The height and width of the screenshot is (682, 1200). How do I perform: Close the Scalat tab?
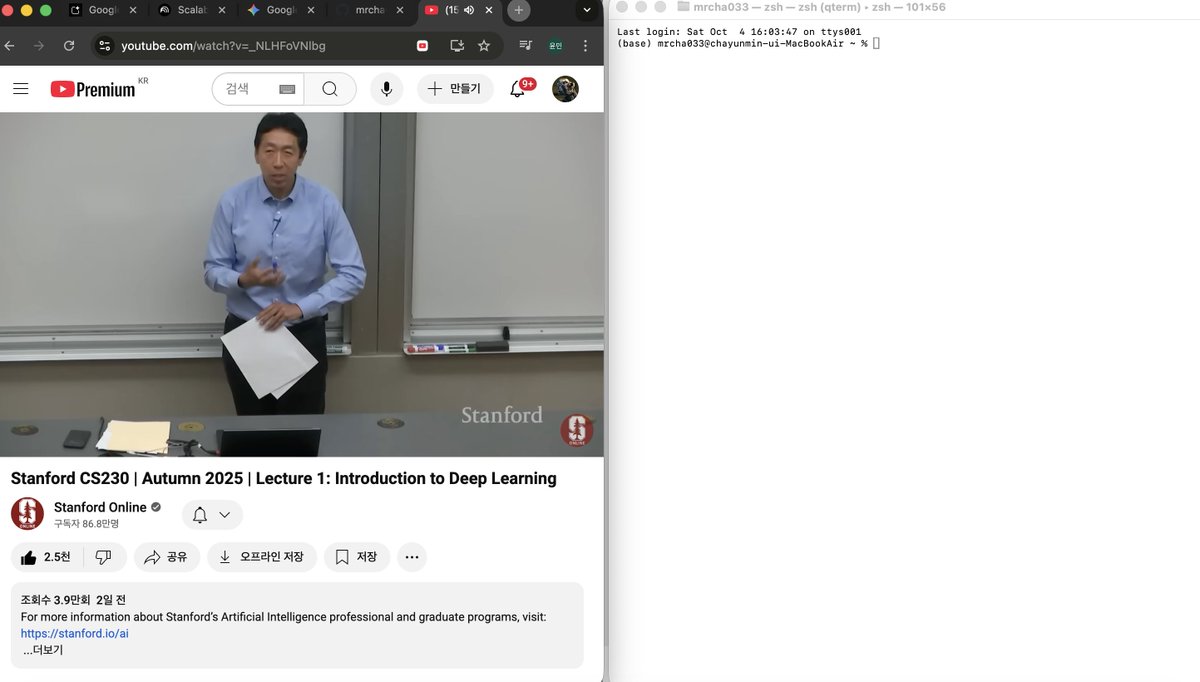pos(222,10)
